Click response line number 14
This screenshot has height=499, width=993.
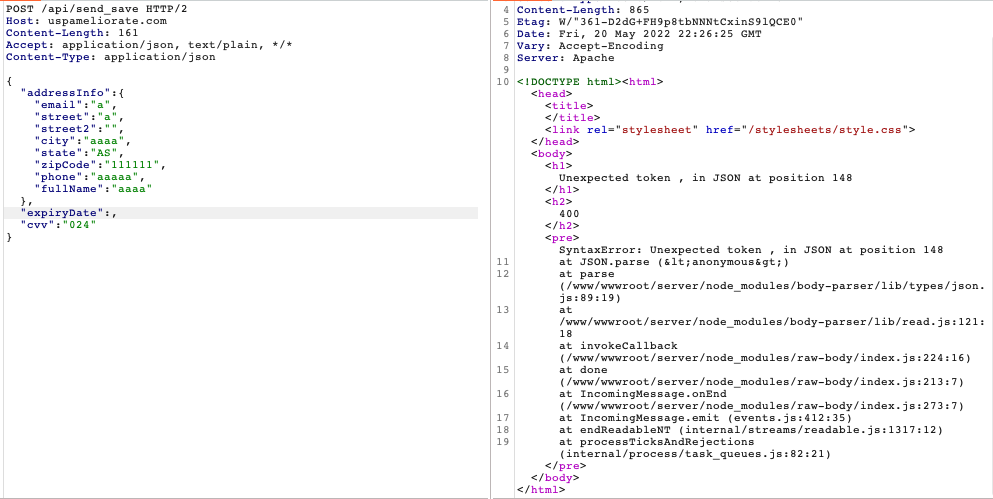coord(503,346)
